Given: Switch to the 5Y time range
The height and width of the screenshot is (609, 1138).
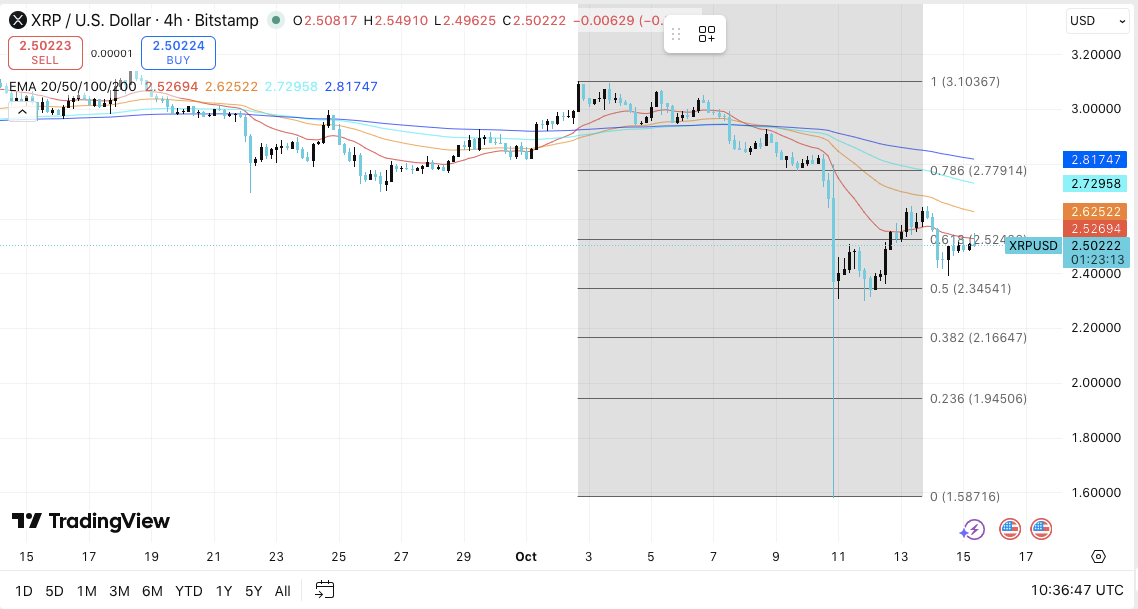Looking at the screenshot, I should click(254, 591).
